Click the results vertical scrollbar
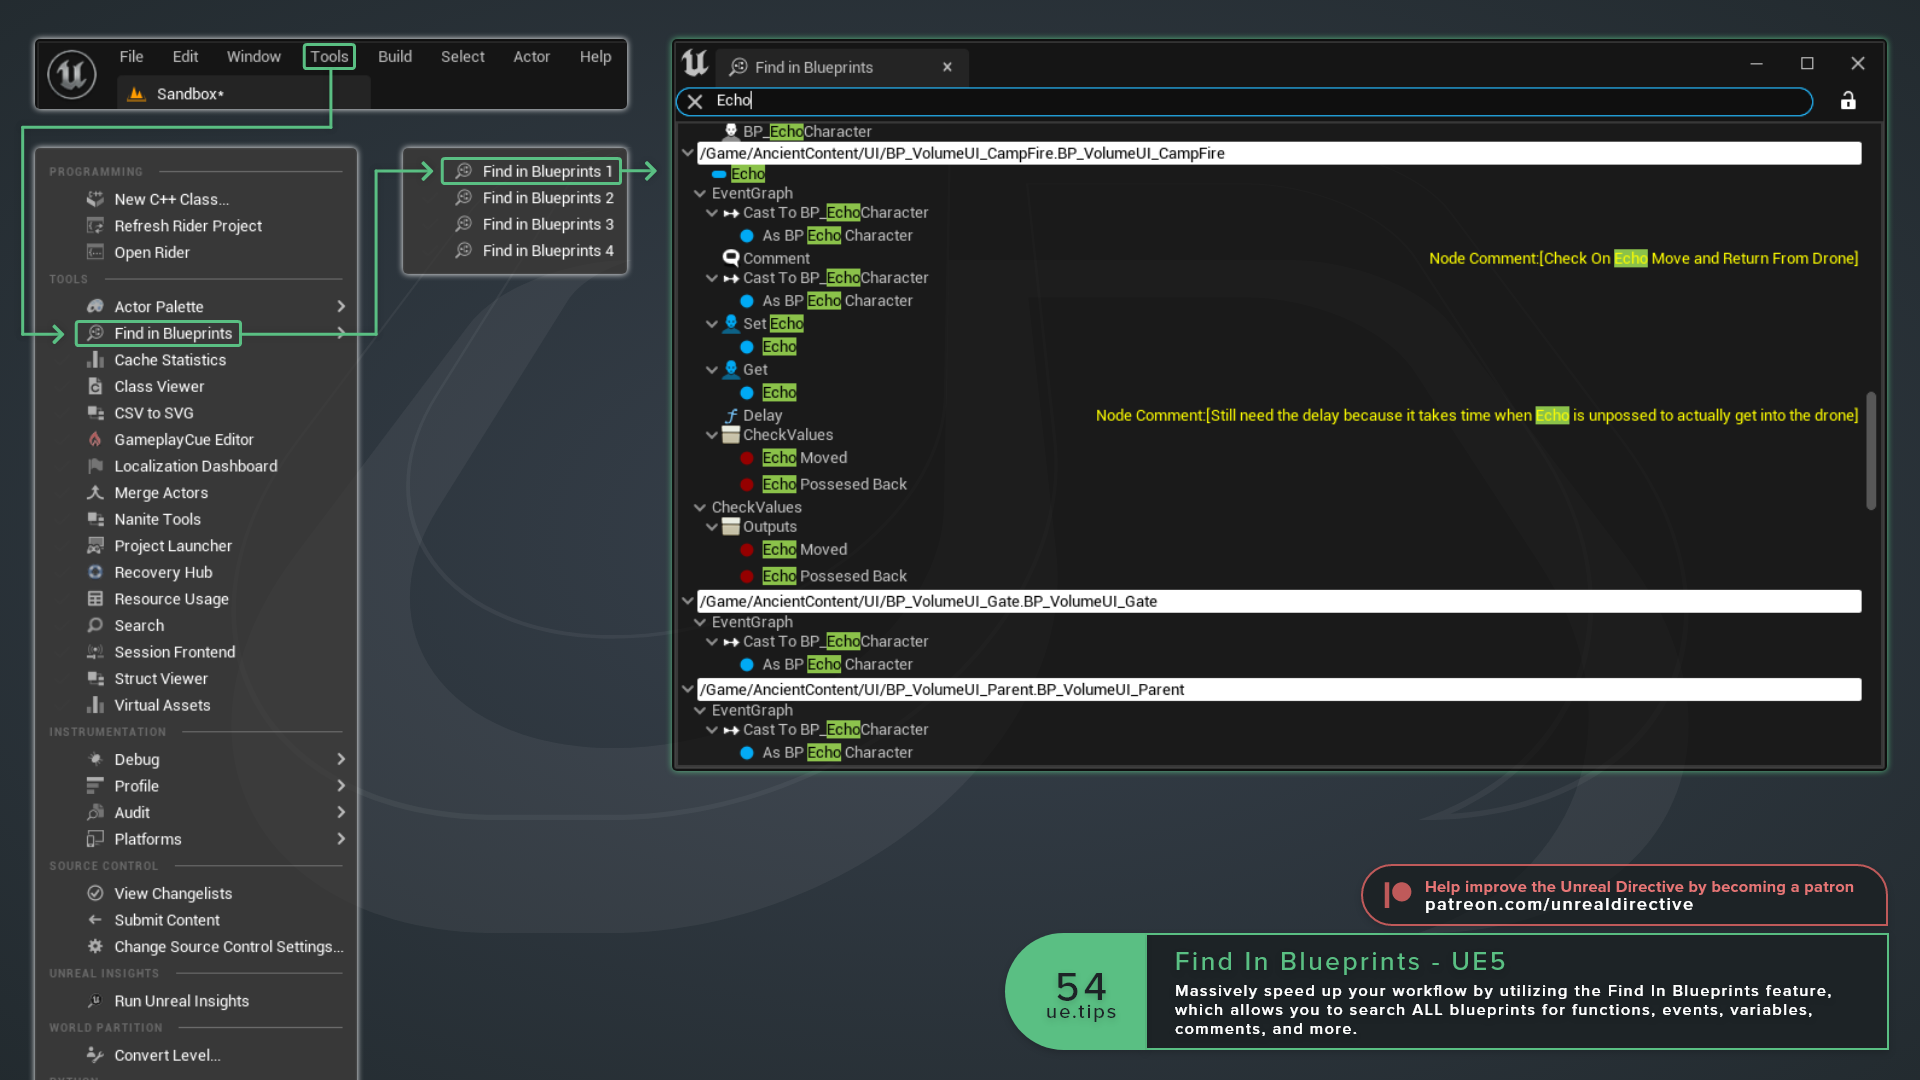 [x=1870, y=450]
